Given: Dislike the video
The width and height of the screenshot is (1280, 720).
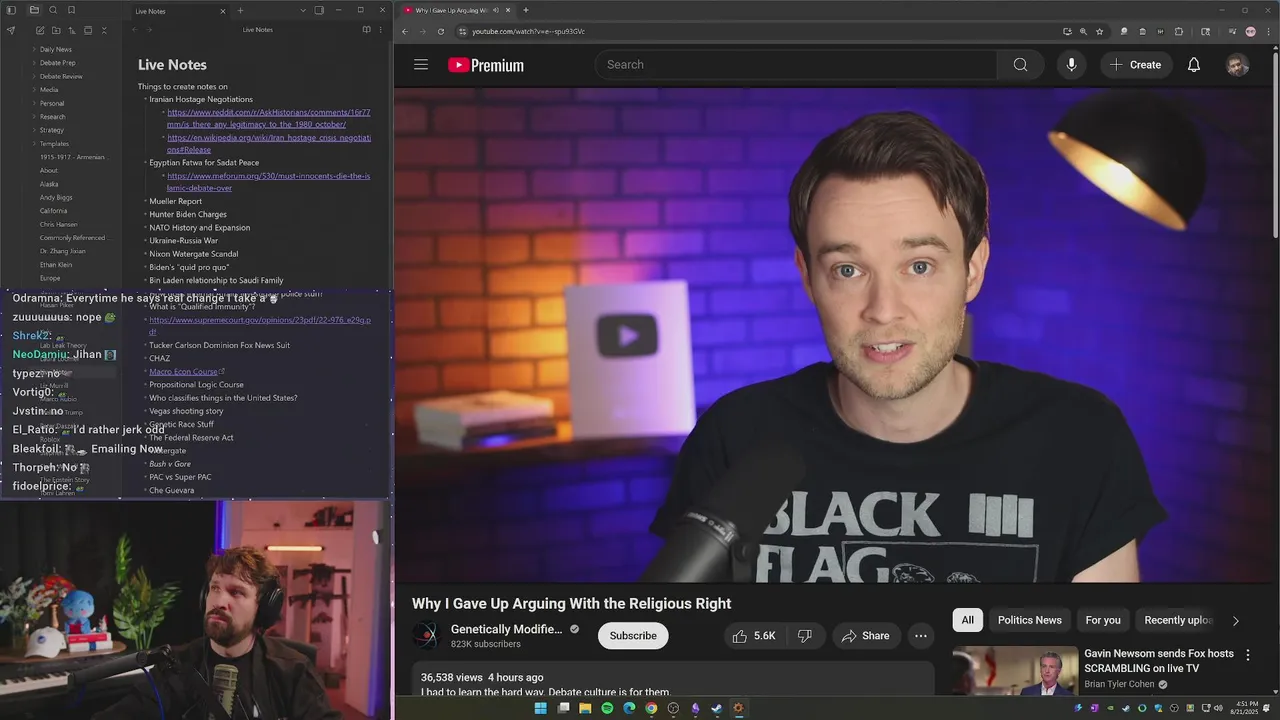Looking at the screenshot, I should [x=805, y=636].
